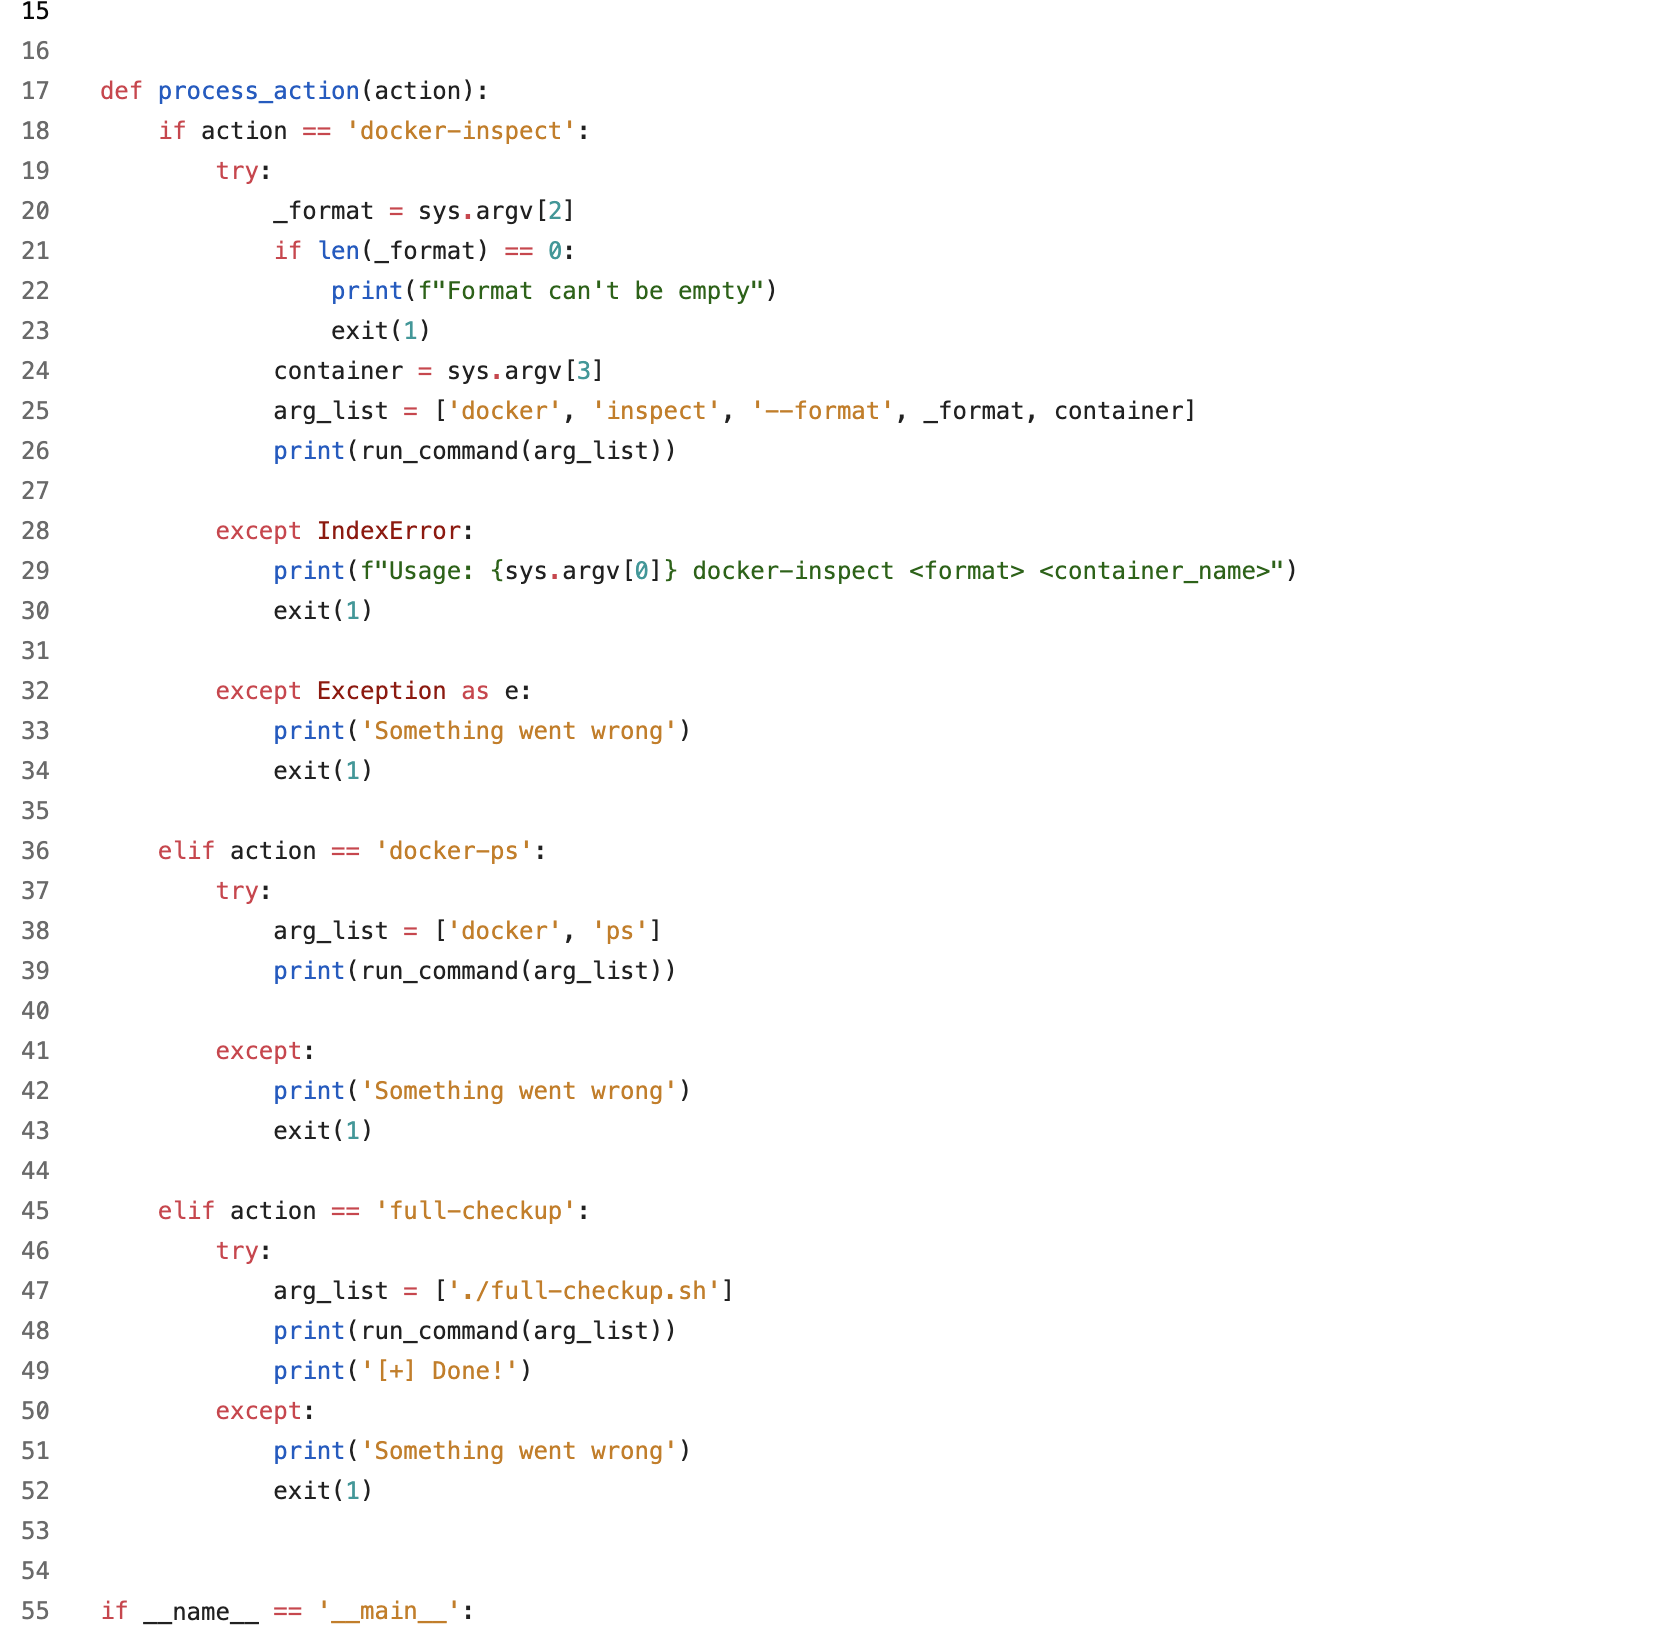Click the '__main__' string on line 55
This screenshot has width=1654, height=1640.
click(x=388, y=1611)
